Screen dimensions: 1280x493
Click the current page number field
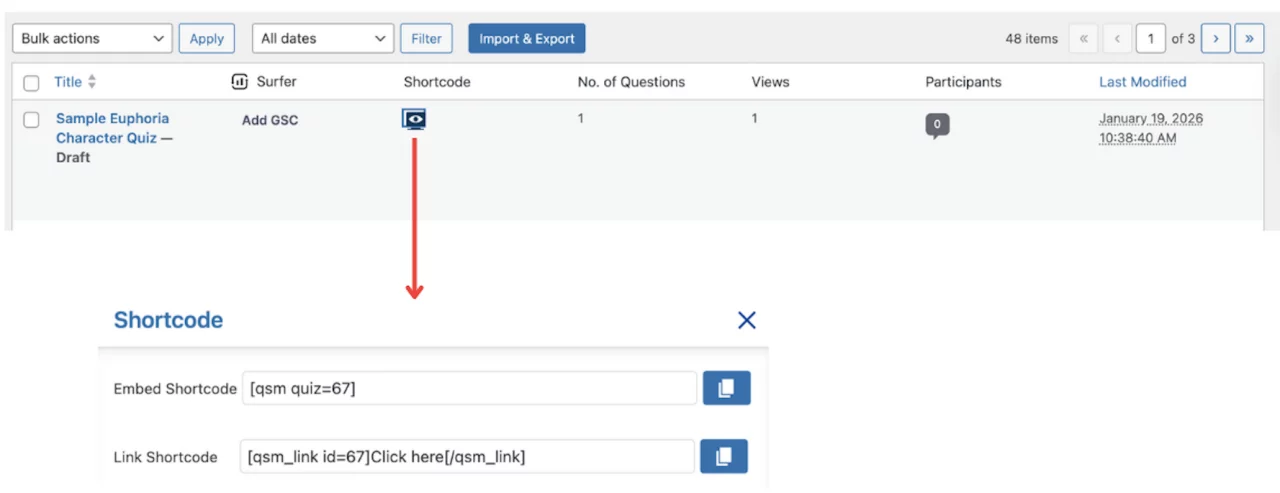coord(1150,38)
